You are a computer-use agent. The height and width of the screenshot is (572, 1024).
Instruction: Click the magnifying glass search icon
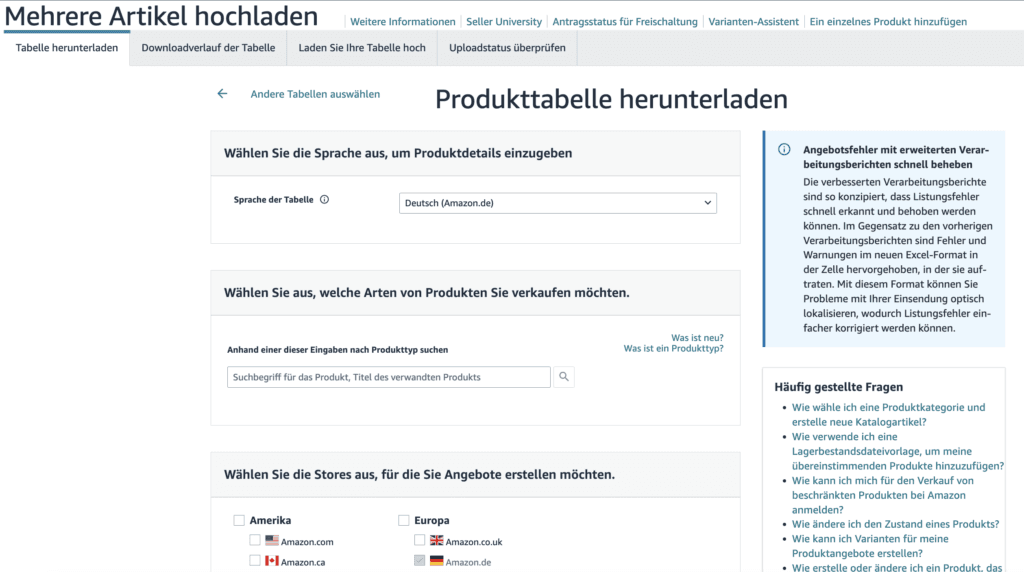coord(564,377)
